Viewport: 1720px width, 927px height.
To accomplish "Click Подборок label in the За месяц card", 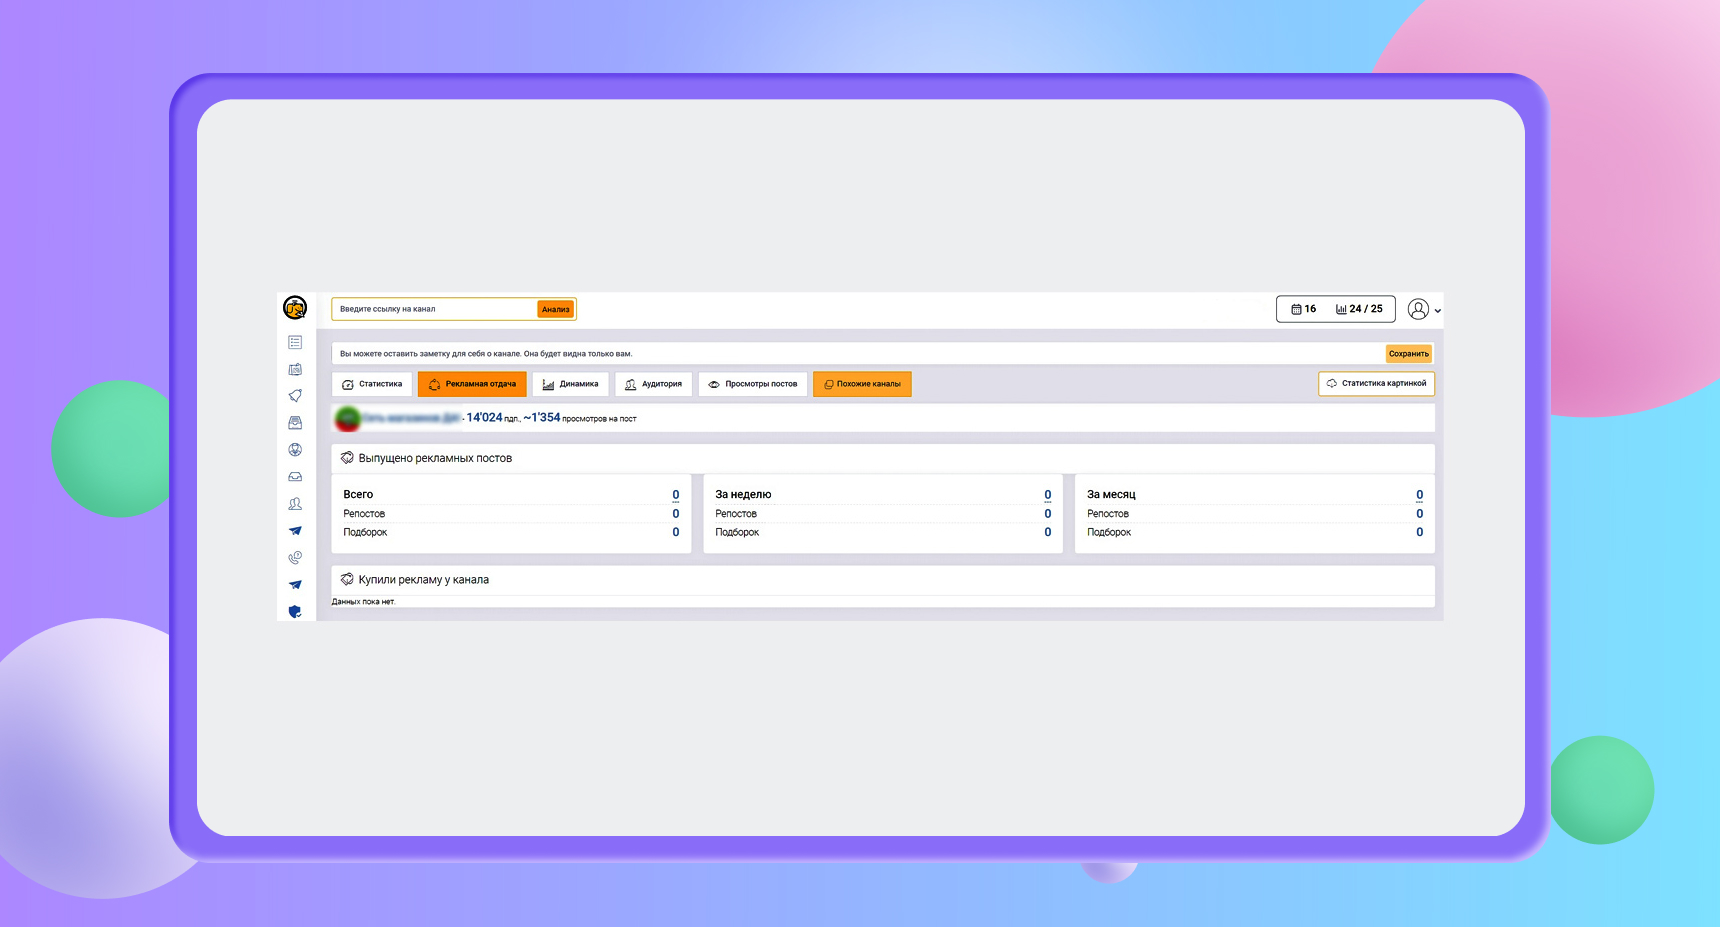I will (x=1109, y=532).
